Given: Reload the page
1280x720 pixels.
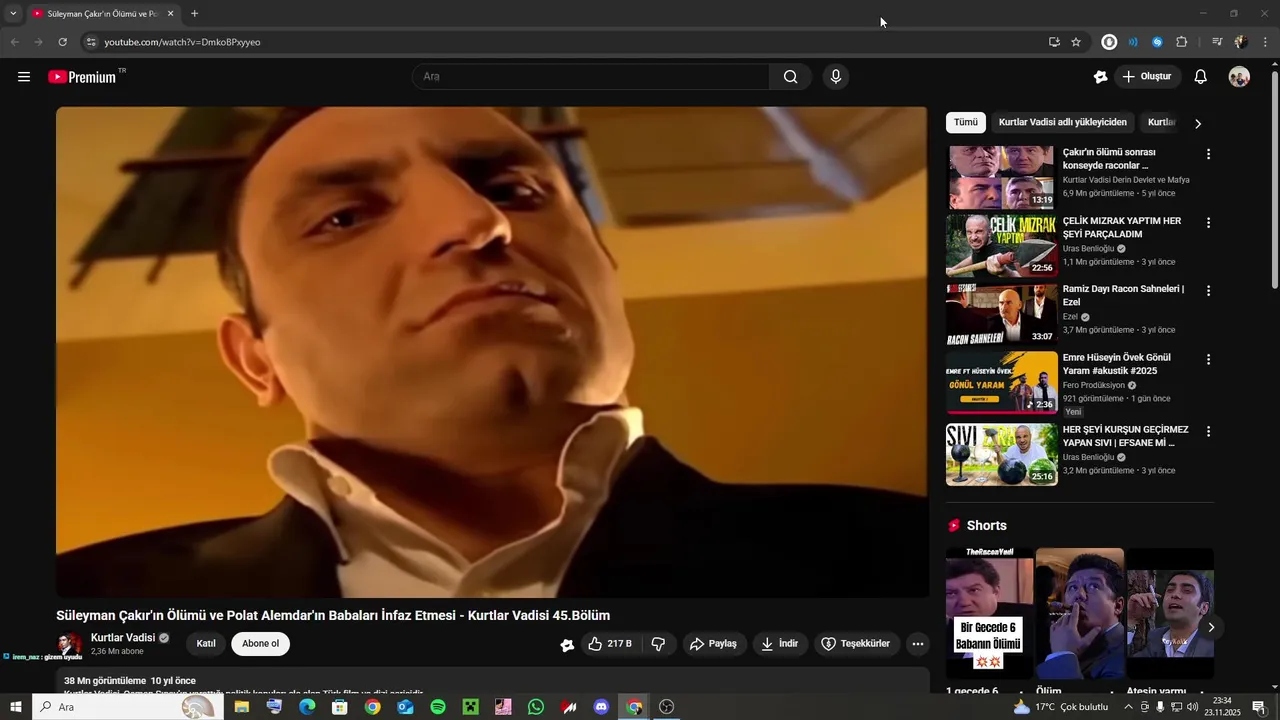Looking at the screenshot, I should (x=62, y=42).
